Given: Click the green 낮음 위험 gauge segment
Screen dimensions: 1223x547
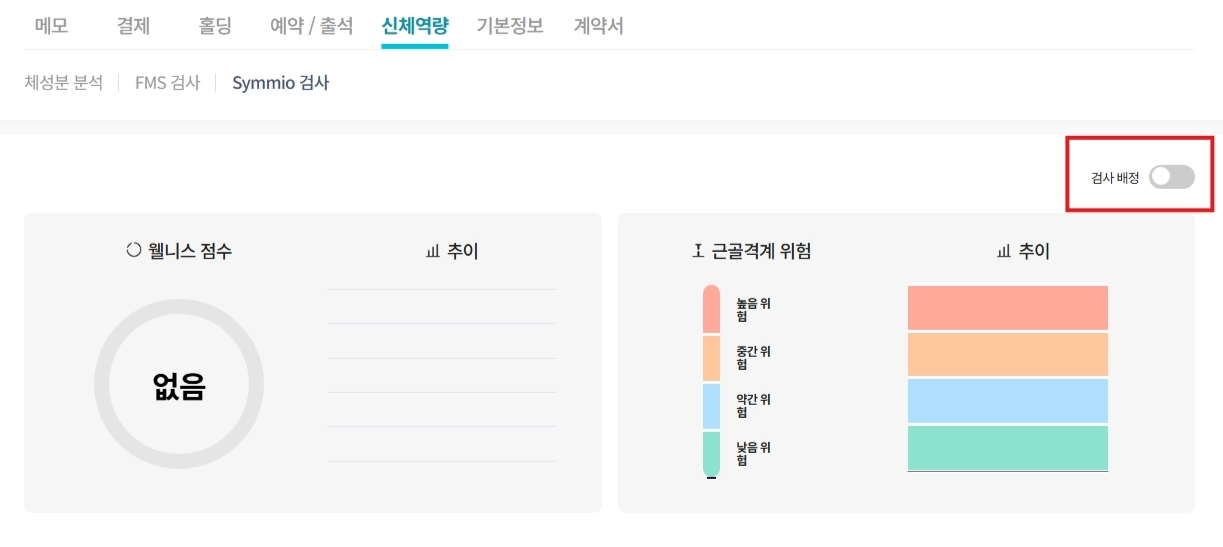Looking at the screenshot, I should coord(711,454).
